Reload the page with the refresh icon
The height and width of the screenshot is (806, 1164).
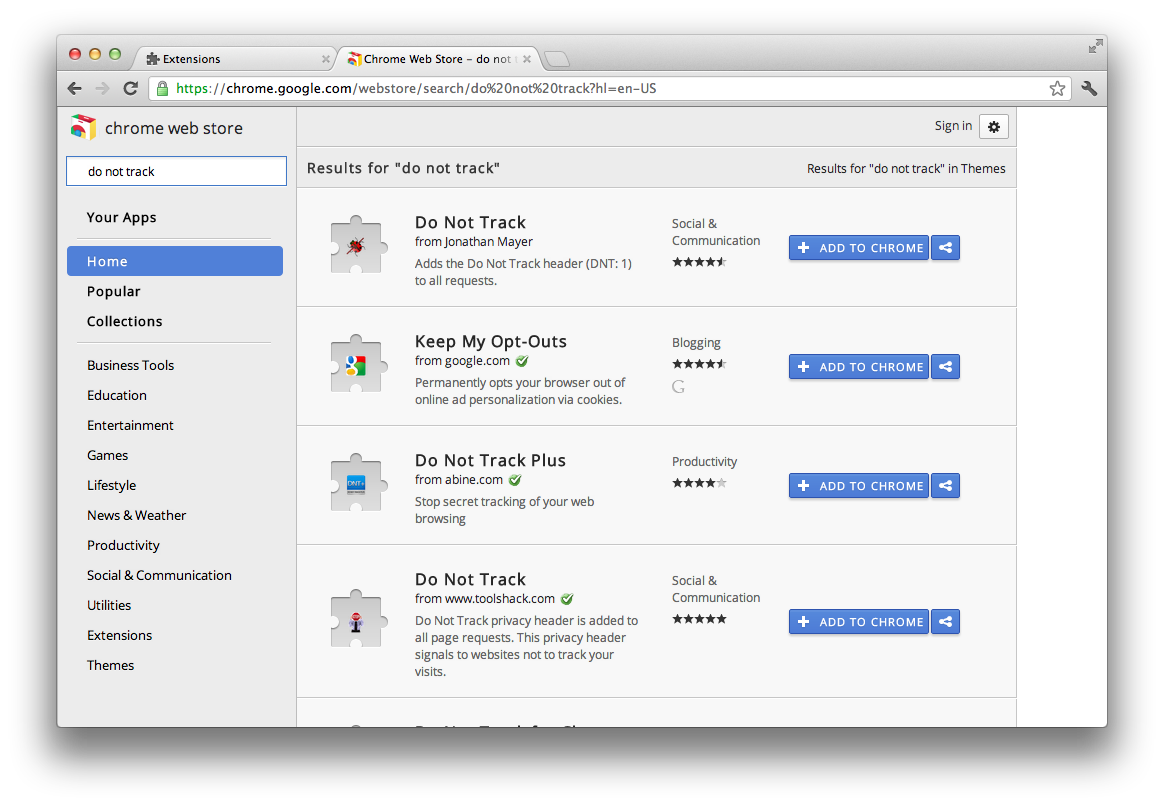point(130,89)
